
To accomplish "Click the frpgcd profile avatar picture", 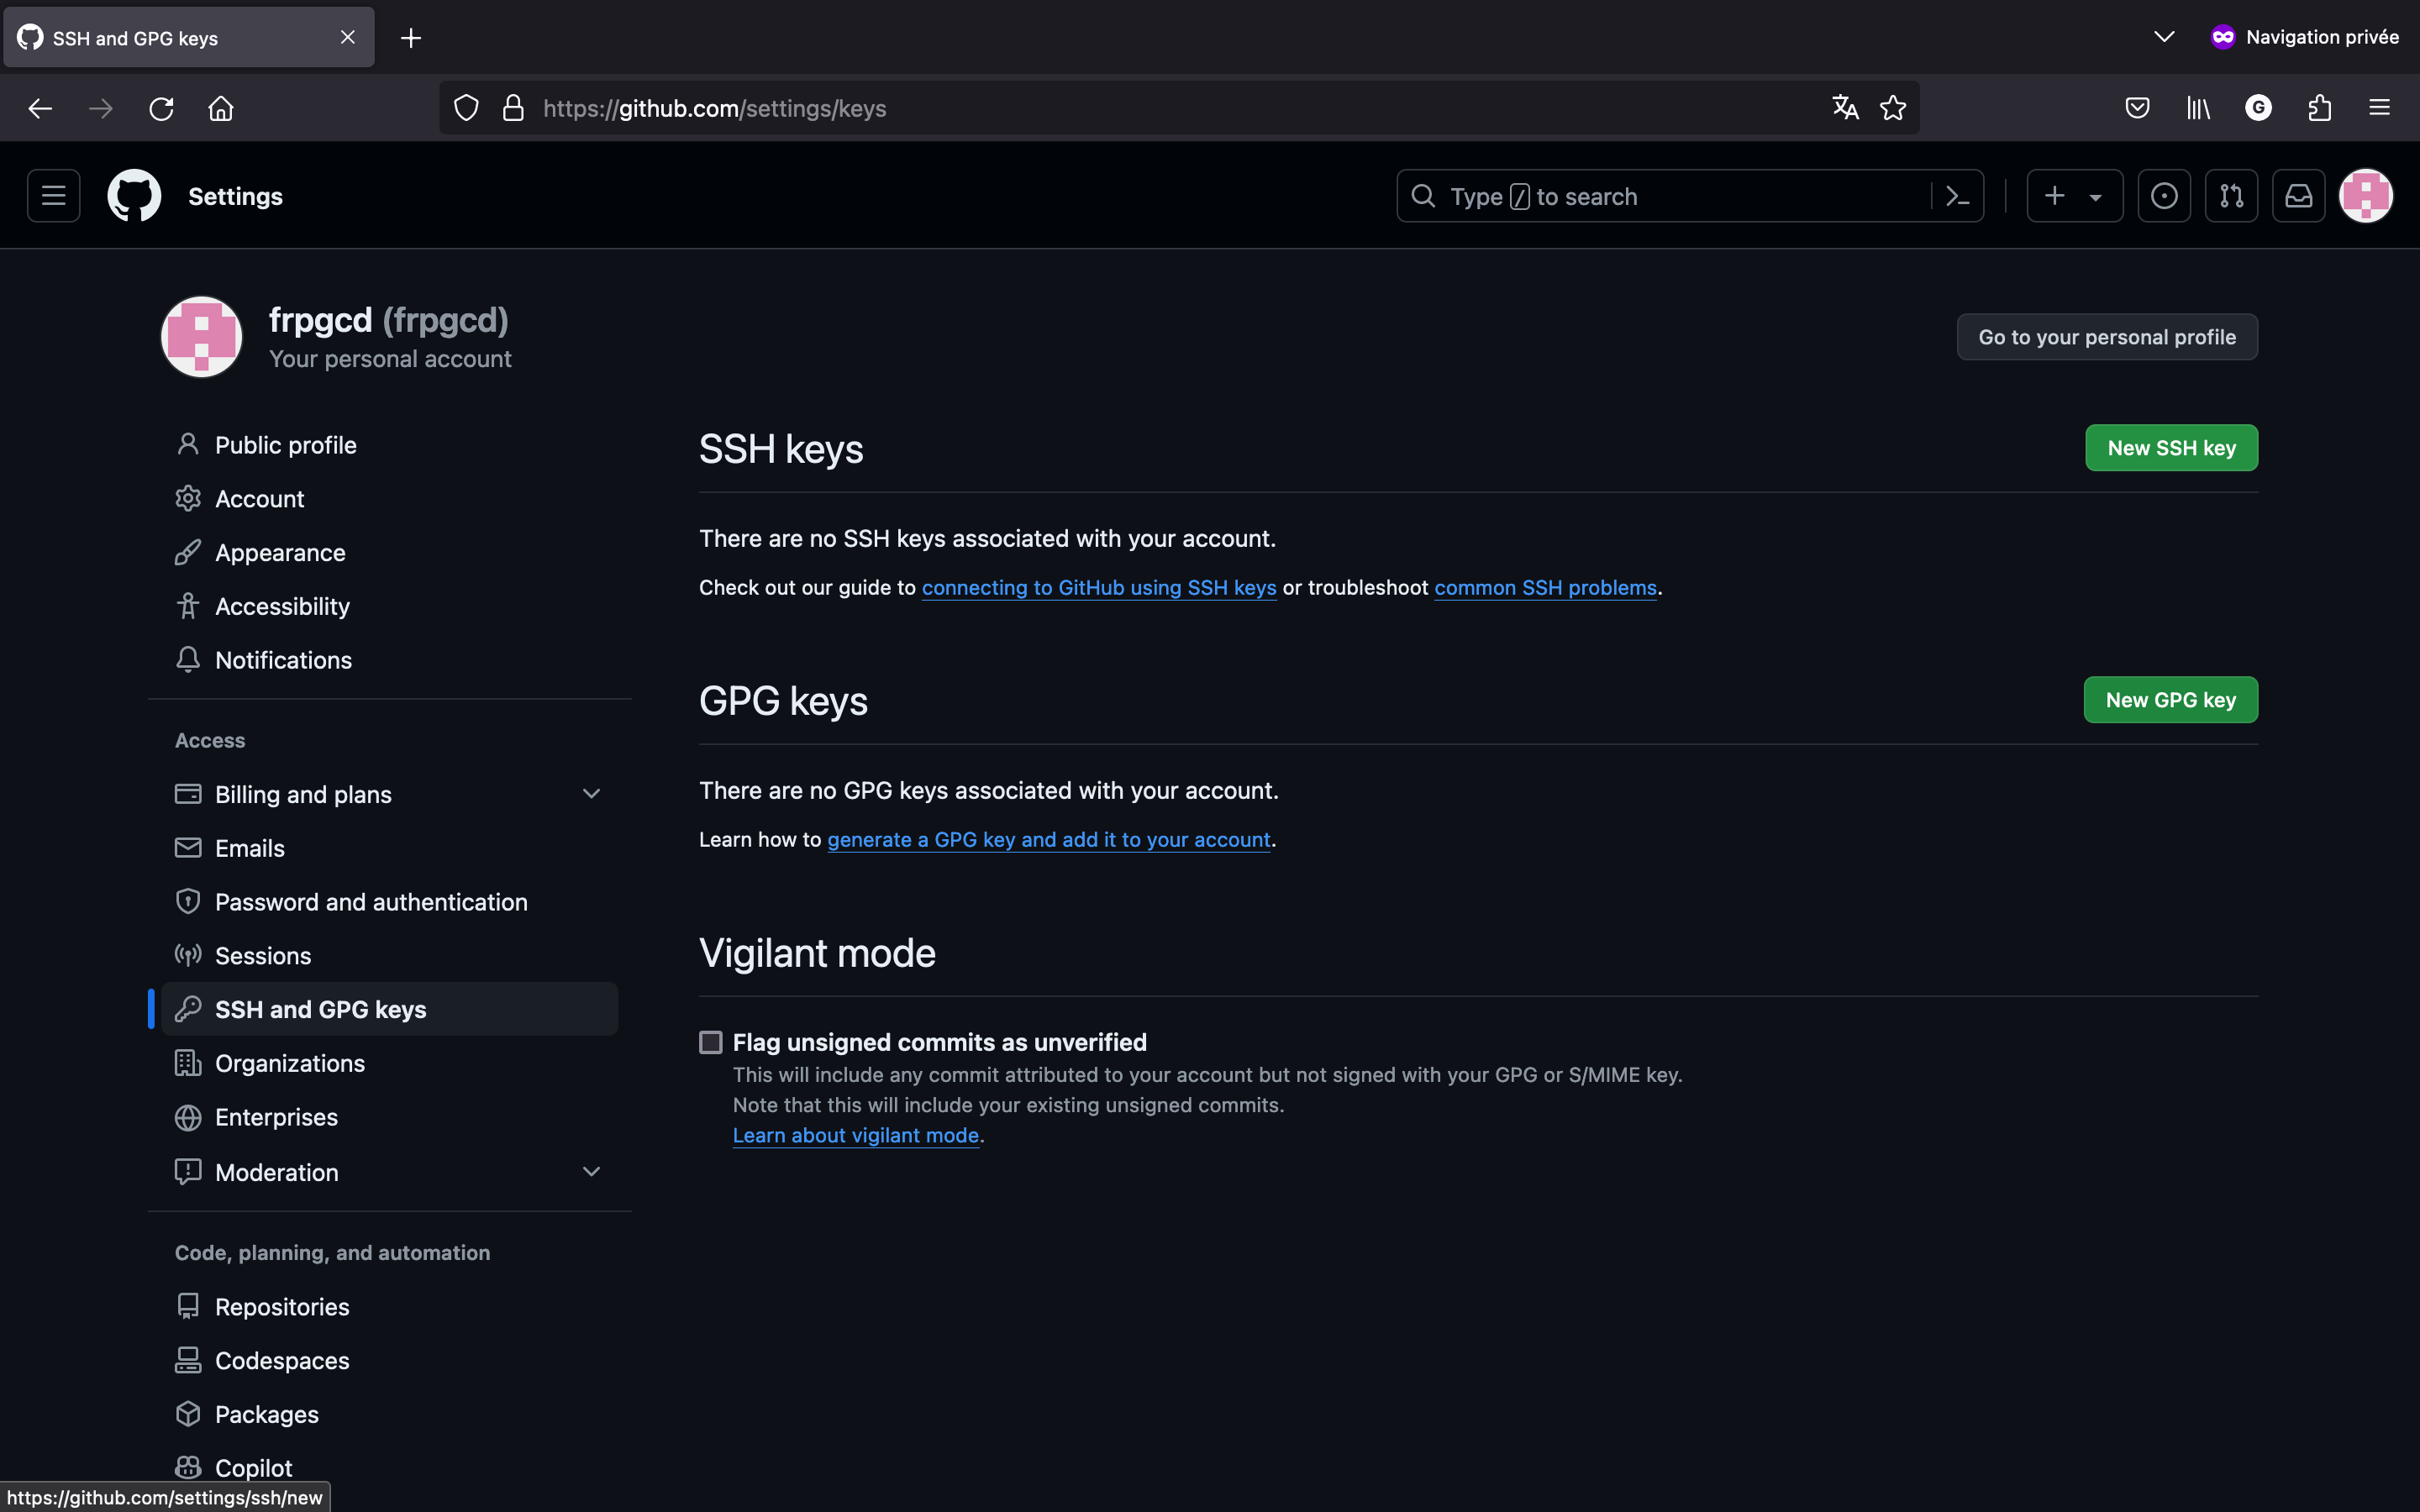I will click(x=201, y=337).
